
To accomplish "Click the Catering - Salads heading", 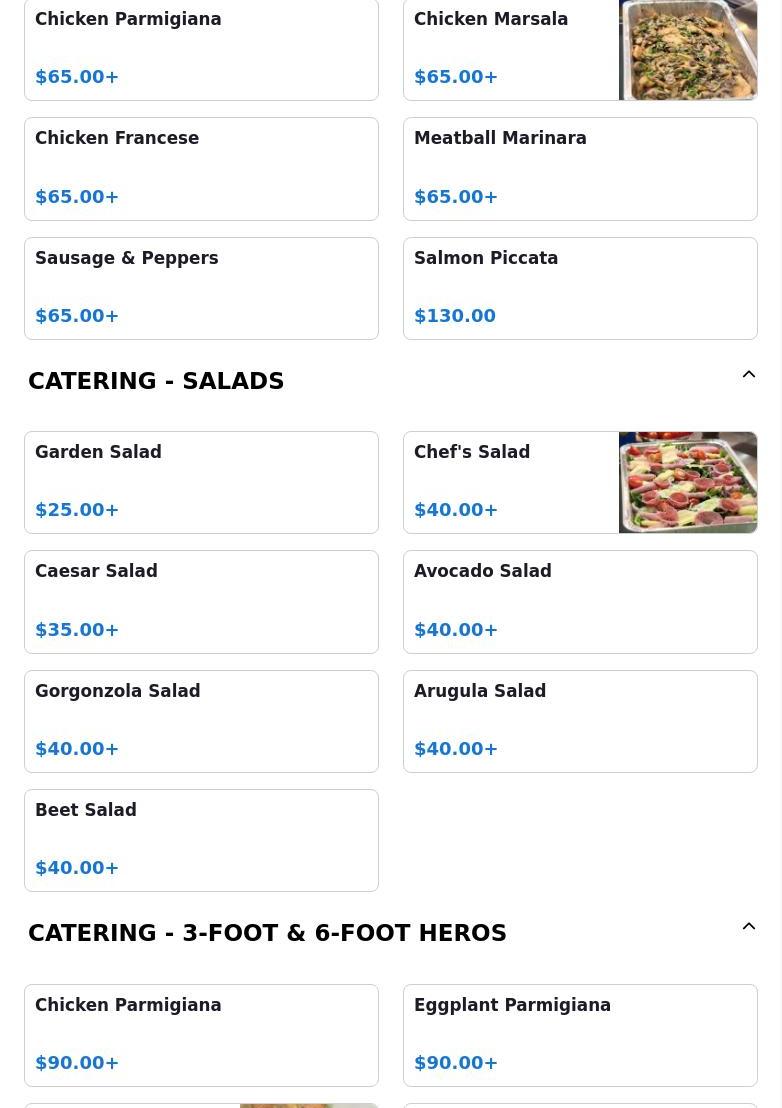I will [156, 381].
